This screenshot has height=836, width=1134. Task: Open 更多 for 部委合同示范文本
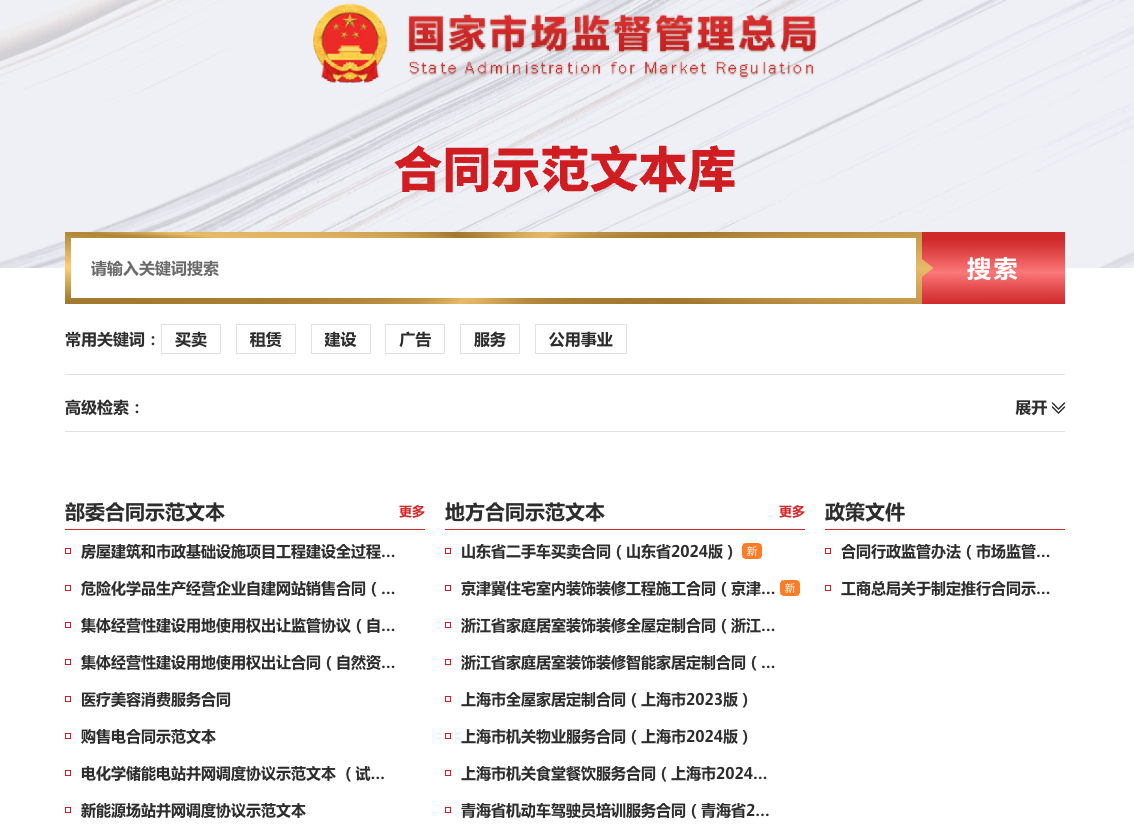point(411,512)
